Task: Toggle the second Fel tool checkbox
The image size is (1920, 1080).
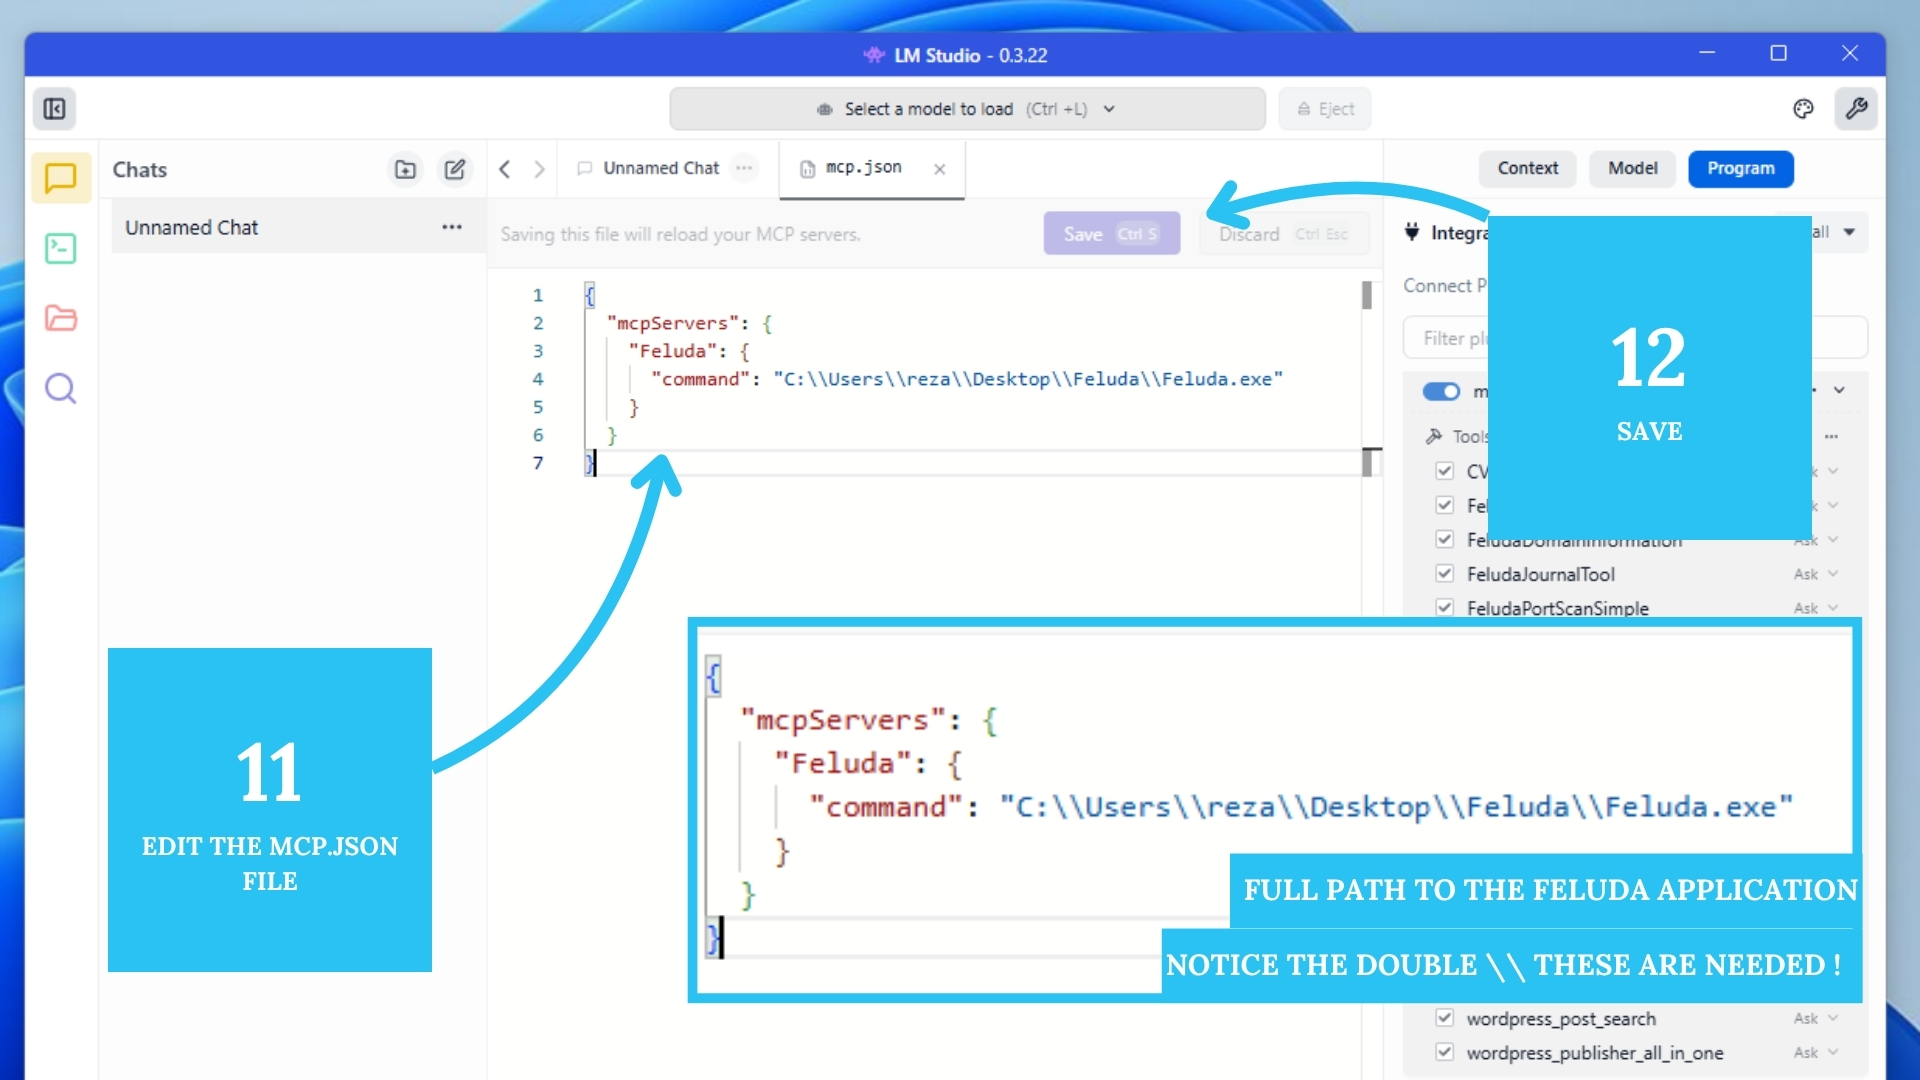Action: [1444, 505]
